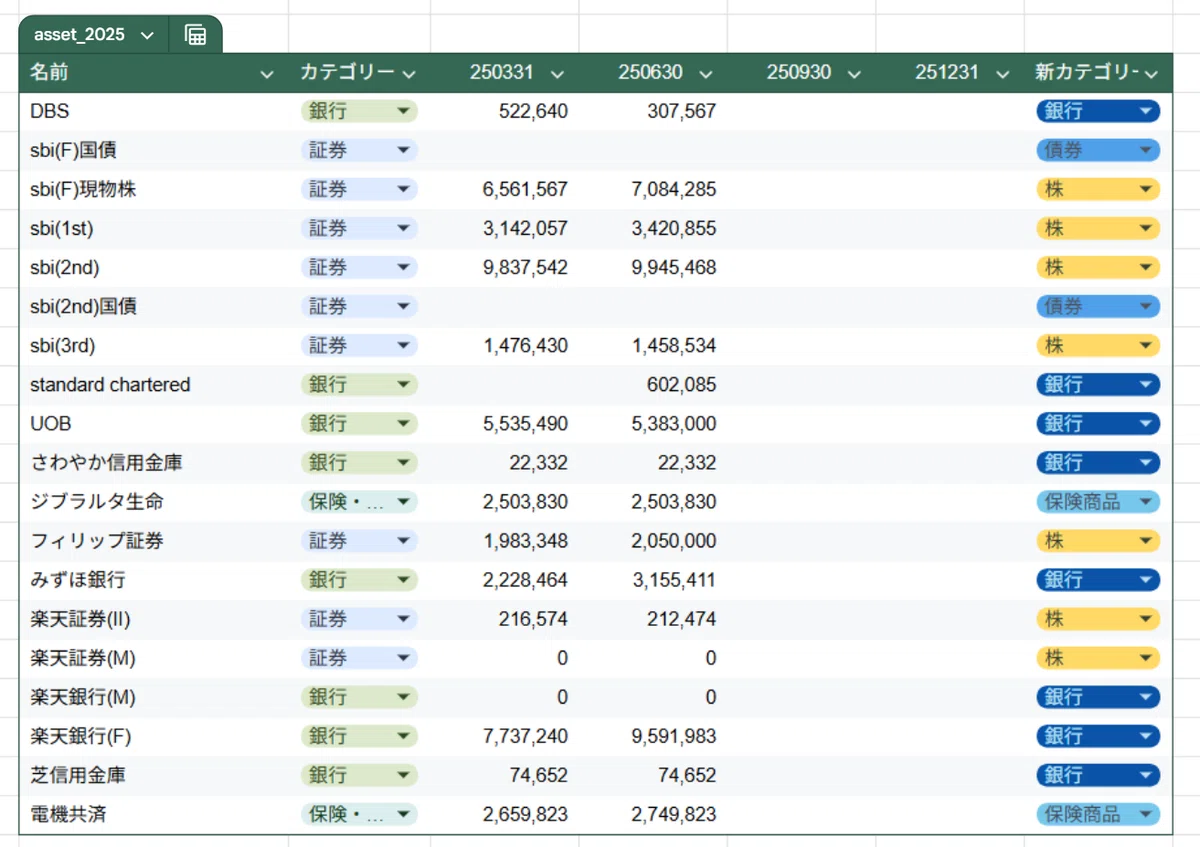Open the 250331 column header dropdown
This screenshot has height=847, width=1200.
click(x=558, y=74)
